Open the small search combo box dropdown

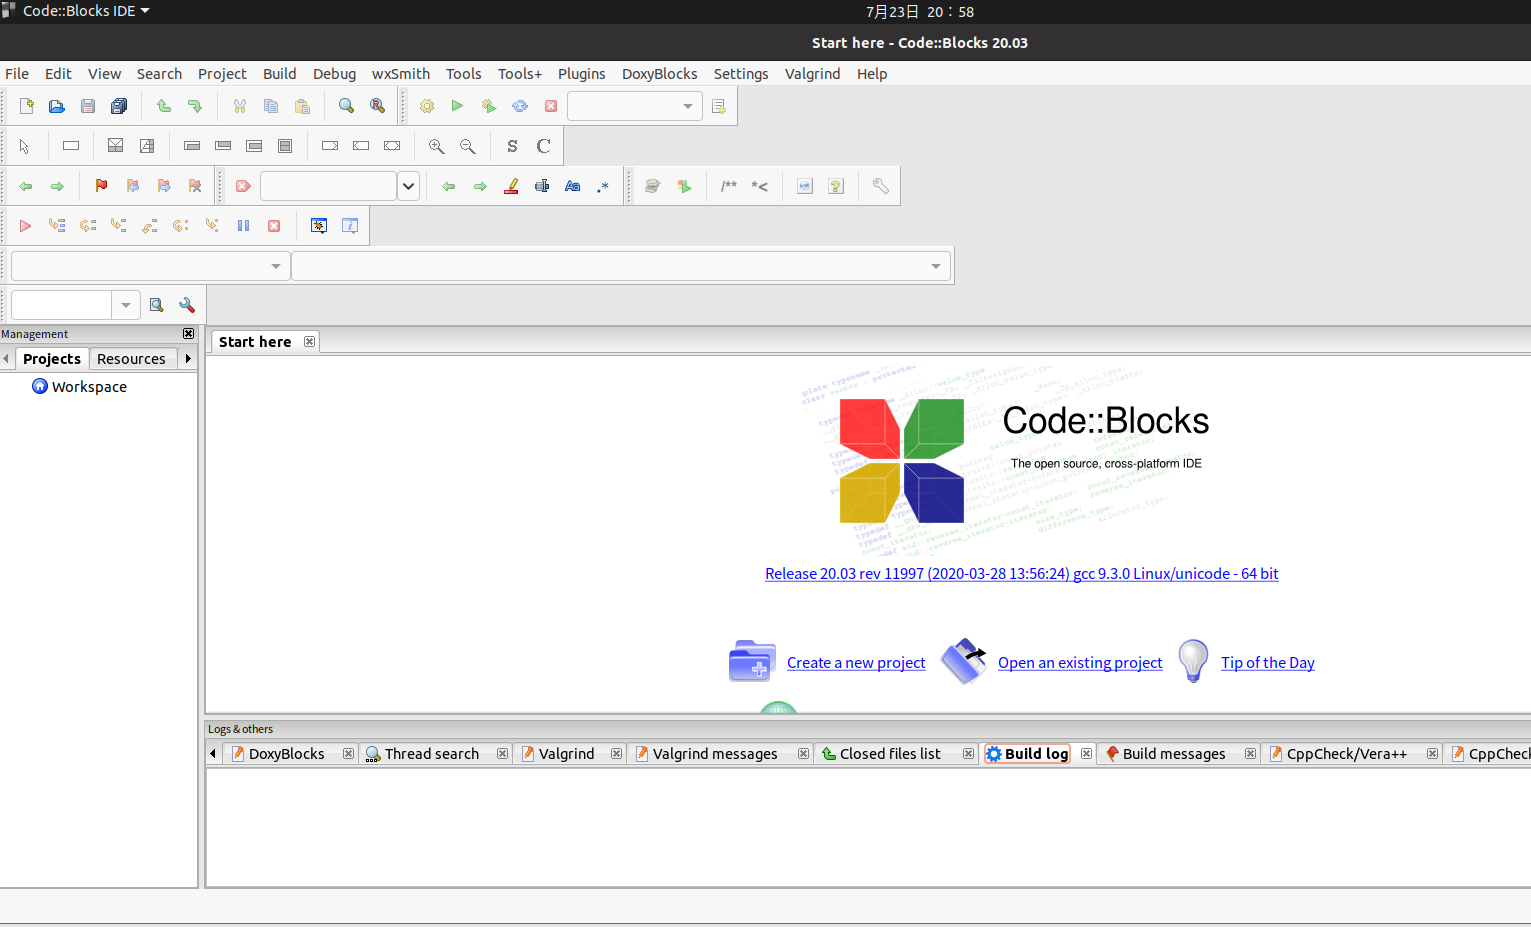126,305
